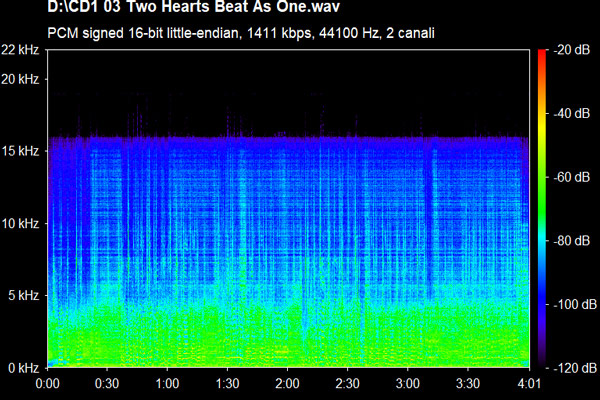This screenshot has height=400, width=600.
Task: Click the 0:30 time axis label
Action: [107, 383]
